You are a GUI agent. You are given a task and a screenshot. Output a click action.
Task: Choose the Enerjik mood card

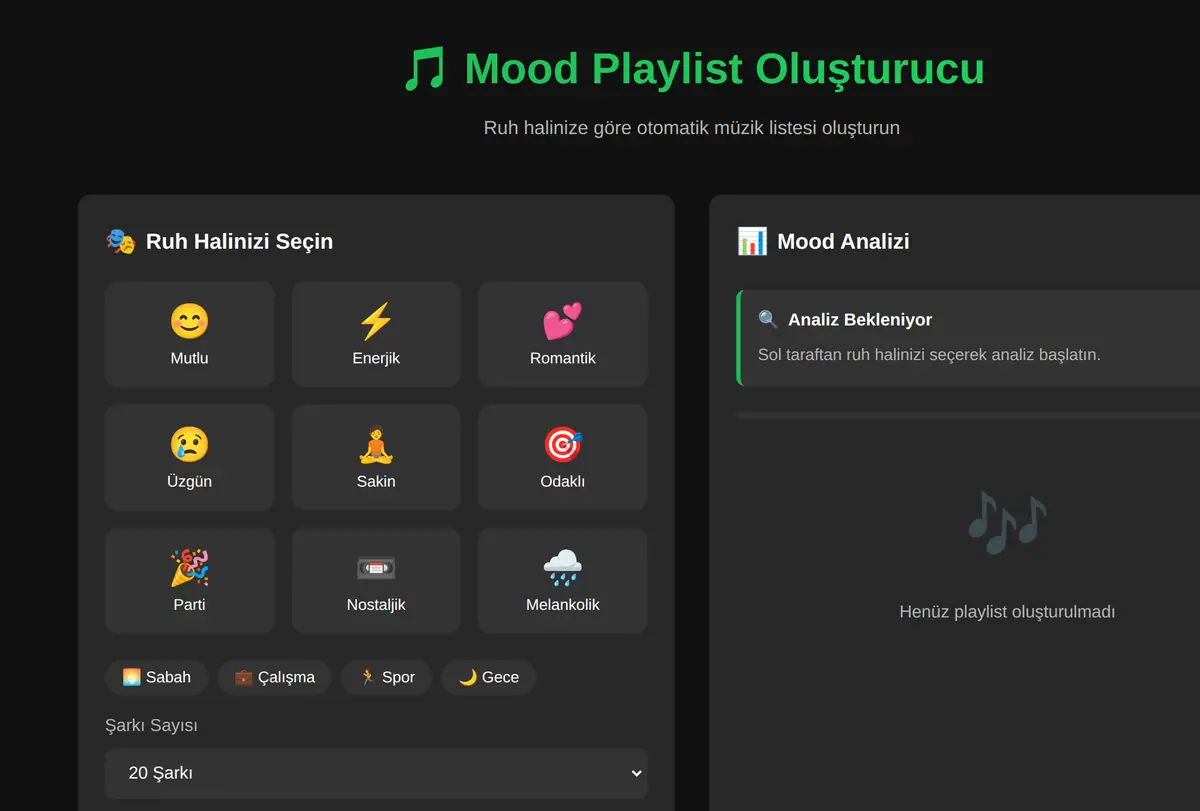[x=376, y=334]
